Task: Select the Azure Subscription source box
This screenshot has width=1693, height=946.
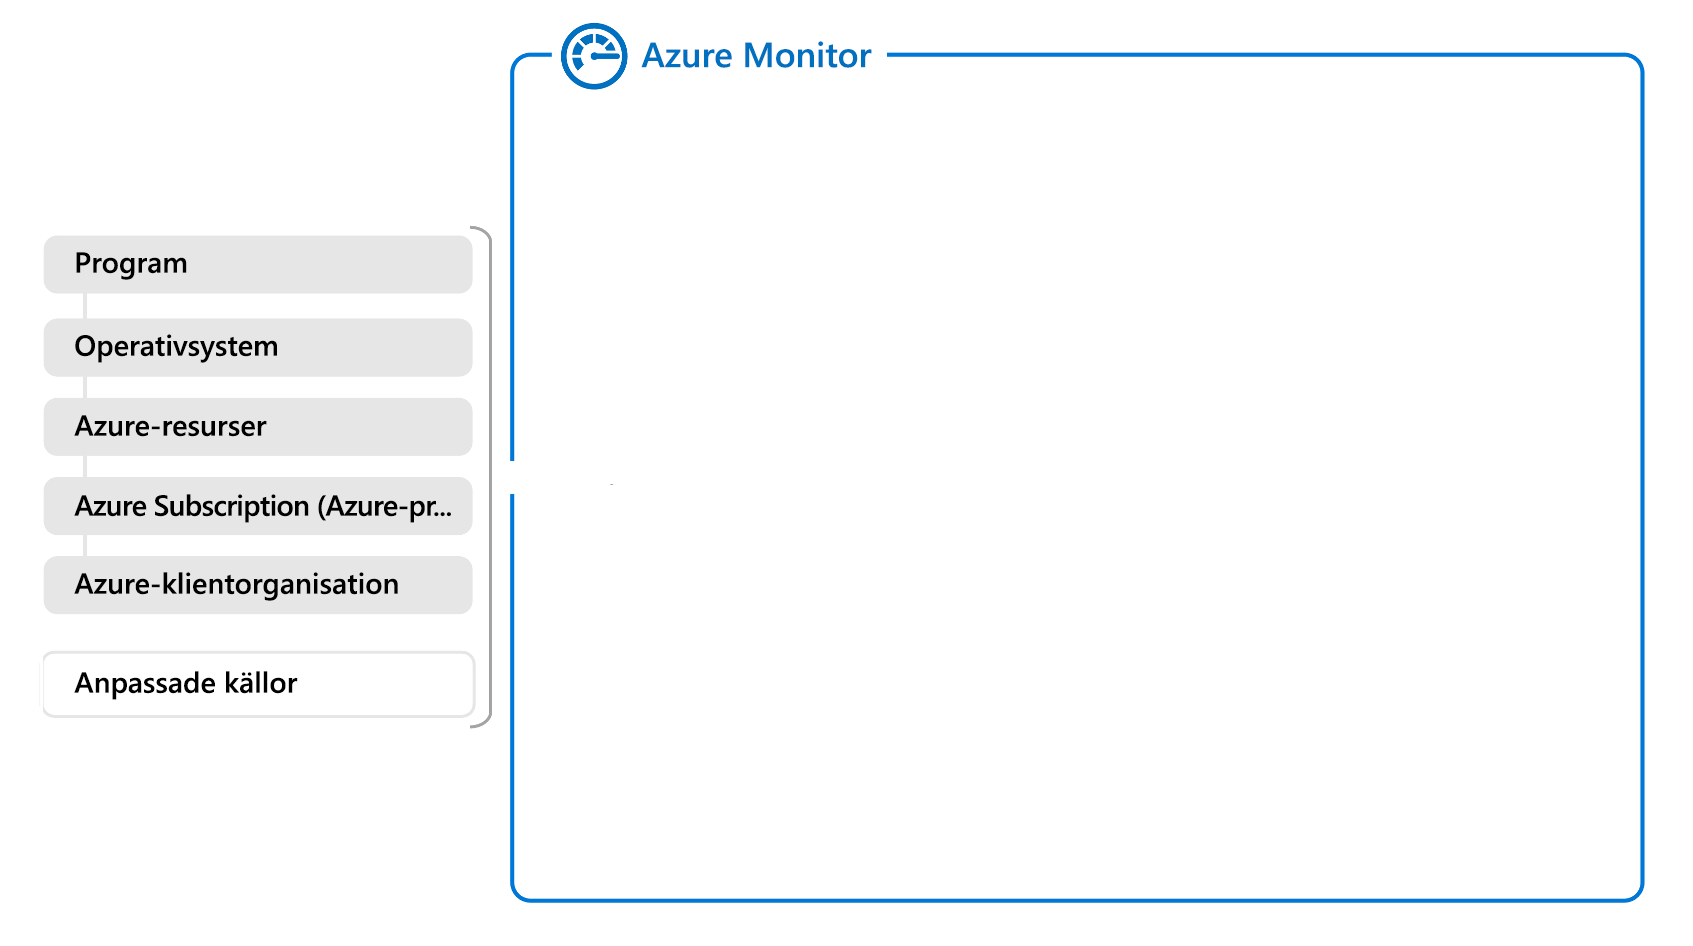Action: [x=258, y=506]
